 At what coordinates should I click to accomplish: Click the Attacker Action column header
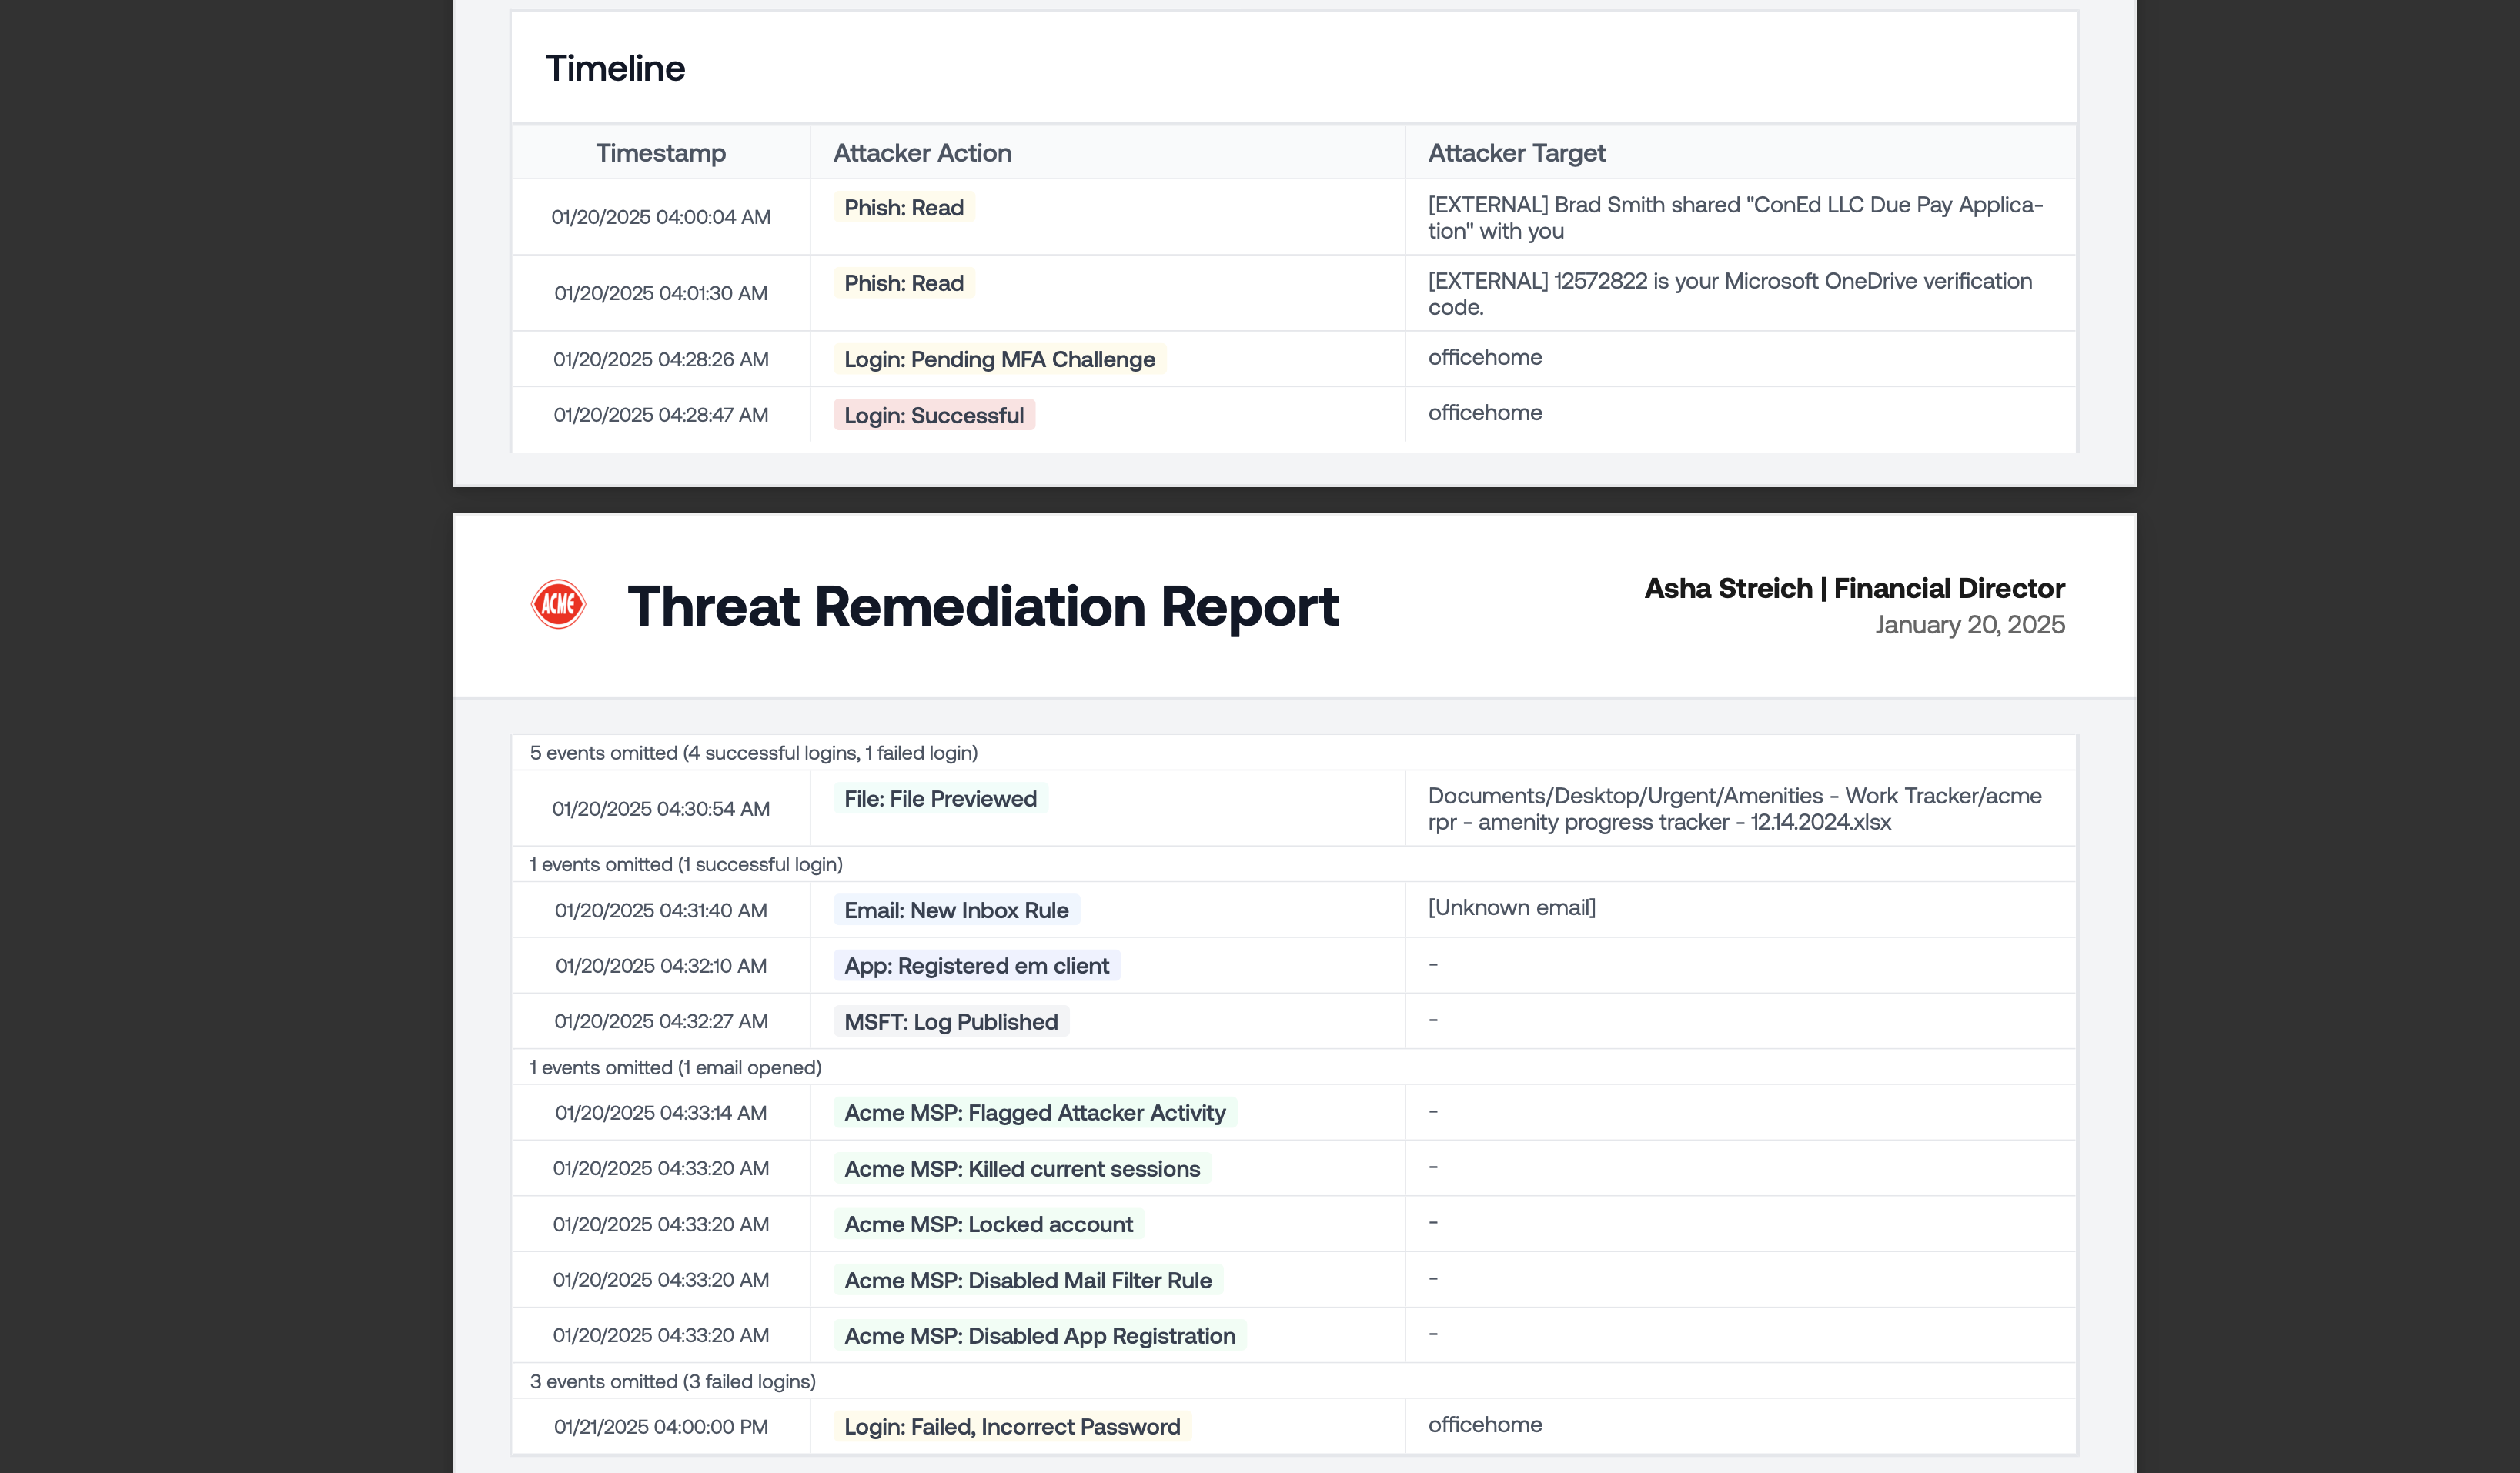click(x=922, y=153)
